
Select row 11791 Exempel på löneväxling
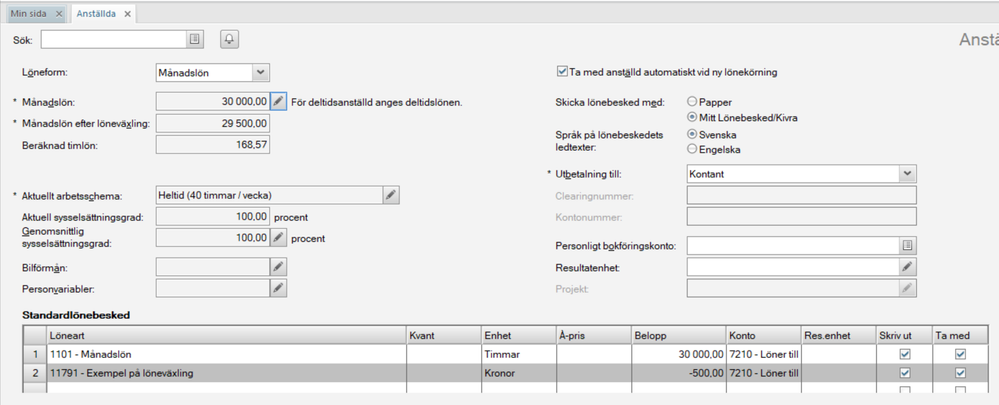coord(200,373)
